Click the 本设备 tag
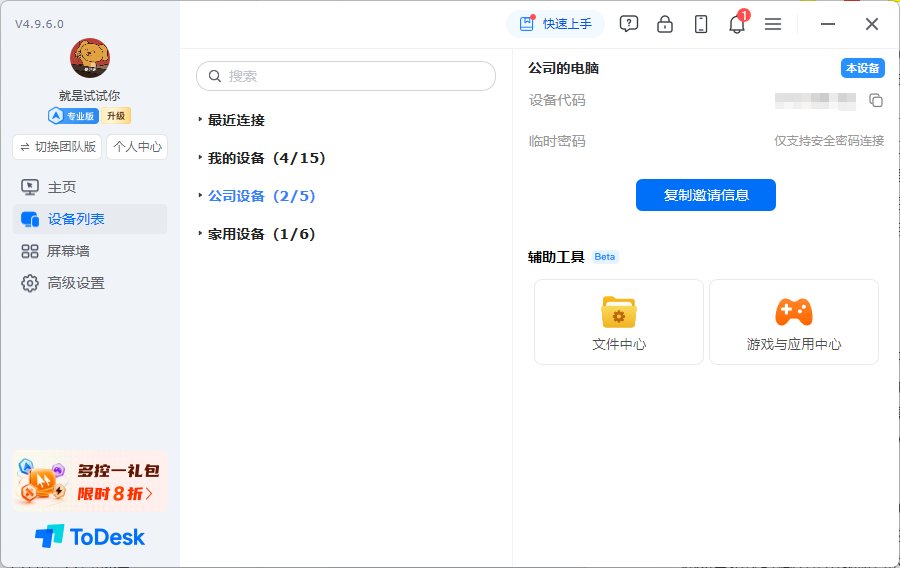The image size is (900, 568). click(863, 68)
